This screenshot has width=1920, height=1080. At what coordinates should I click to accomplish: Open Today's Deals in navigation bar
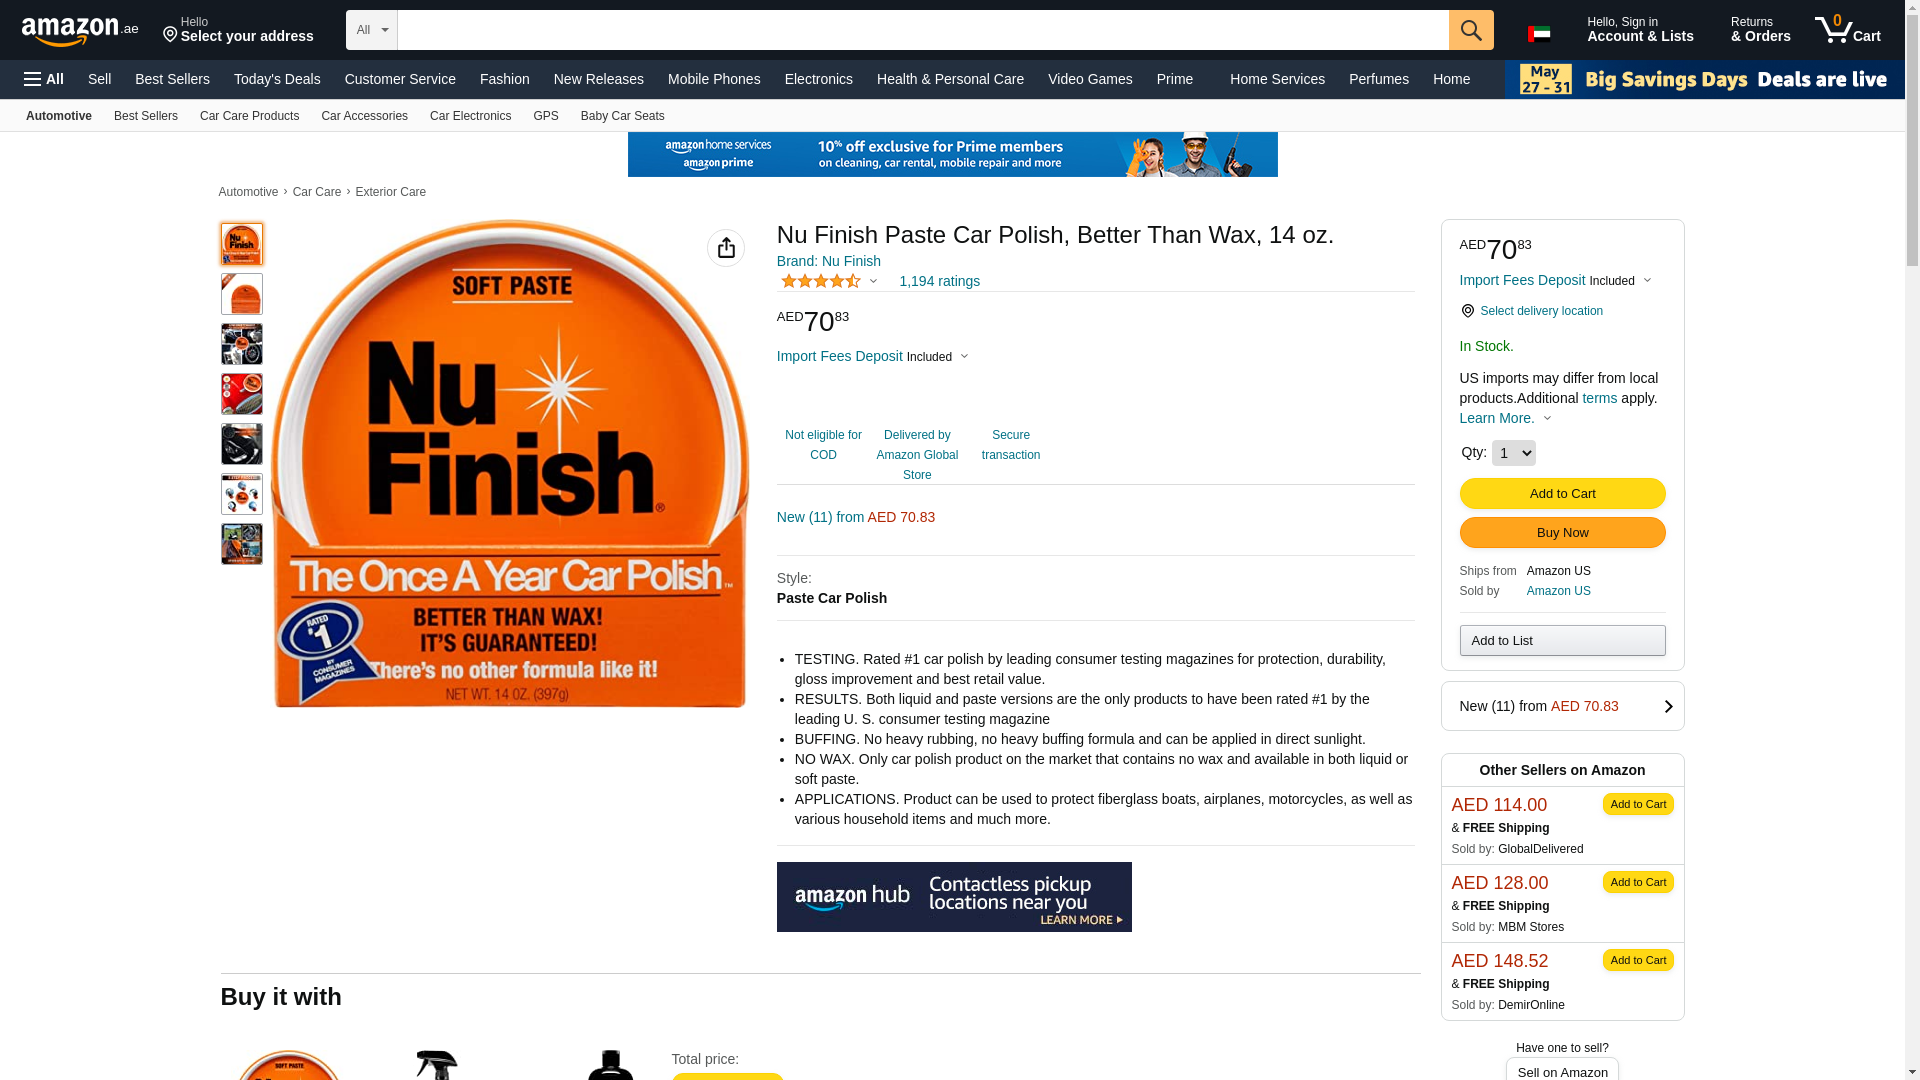pos(277,79)
